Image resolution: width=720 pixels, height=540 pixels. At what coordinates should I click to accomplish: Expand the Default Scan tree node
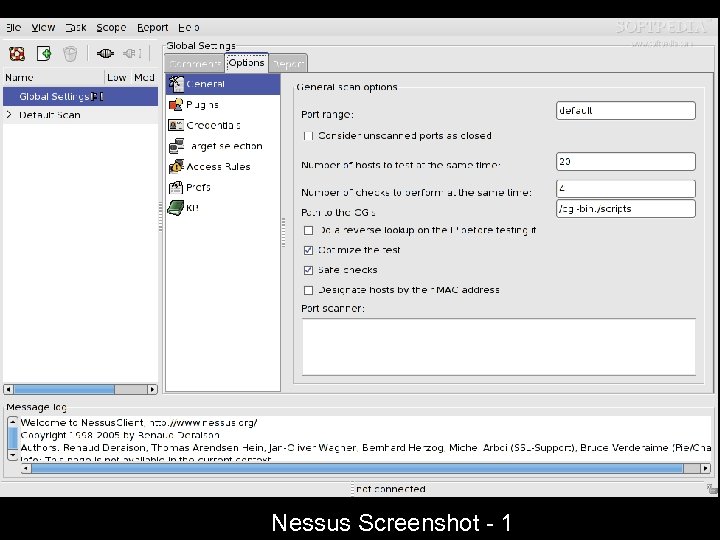pos(9,114)
